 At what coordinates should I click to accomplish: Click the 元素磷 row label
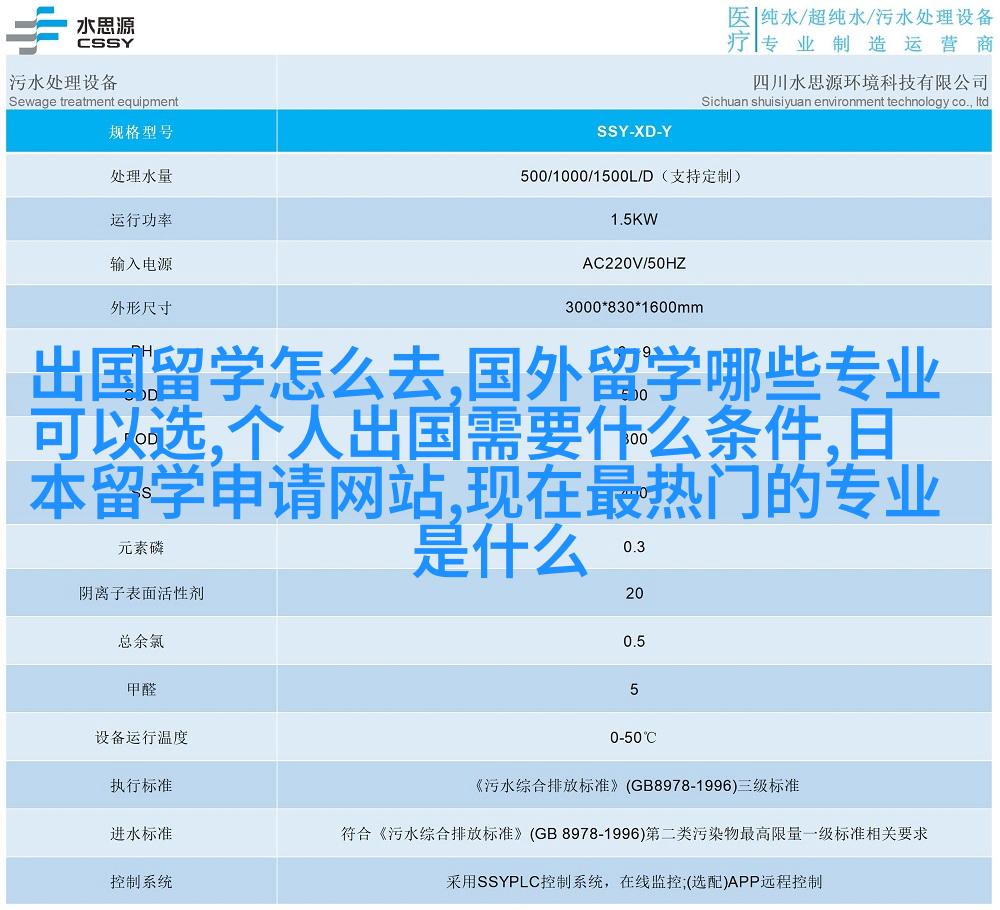[x=141, y=548]
